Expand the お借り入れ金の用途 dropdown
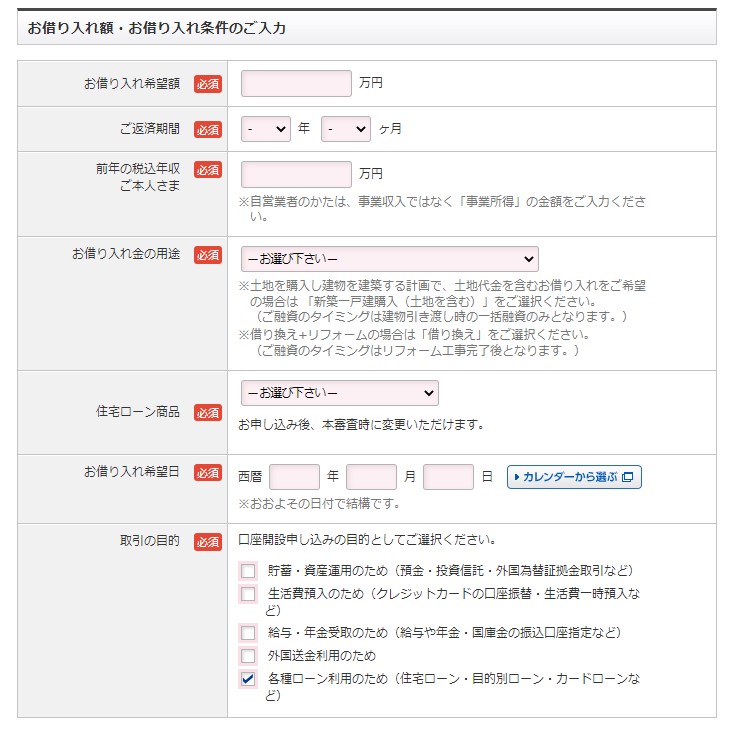 389,259
